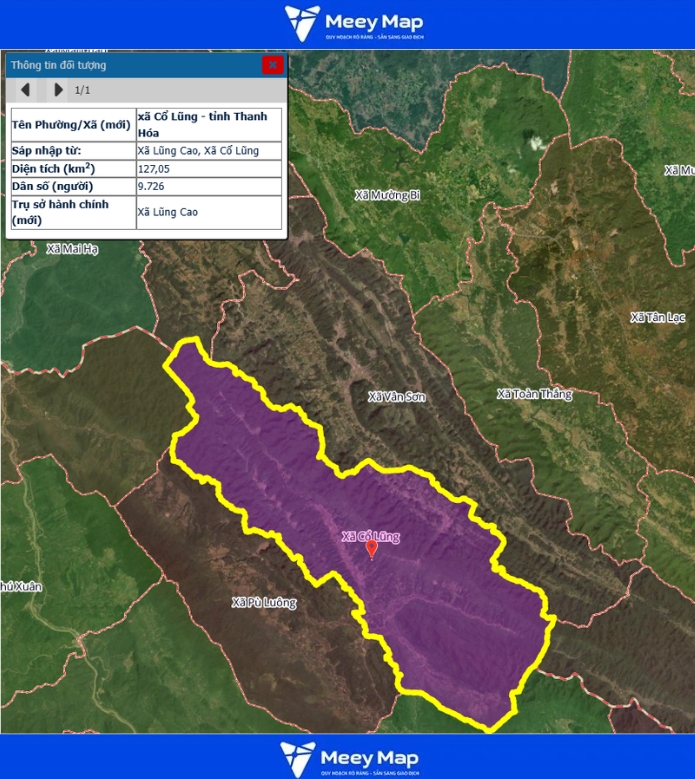Click the 1/1 page indicator

coord(84,90)
